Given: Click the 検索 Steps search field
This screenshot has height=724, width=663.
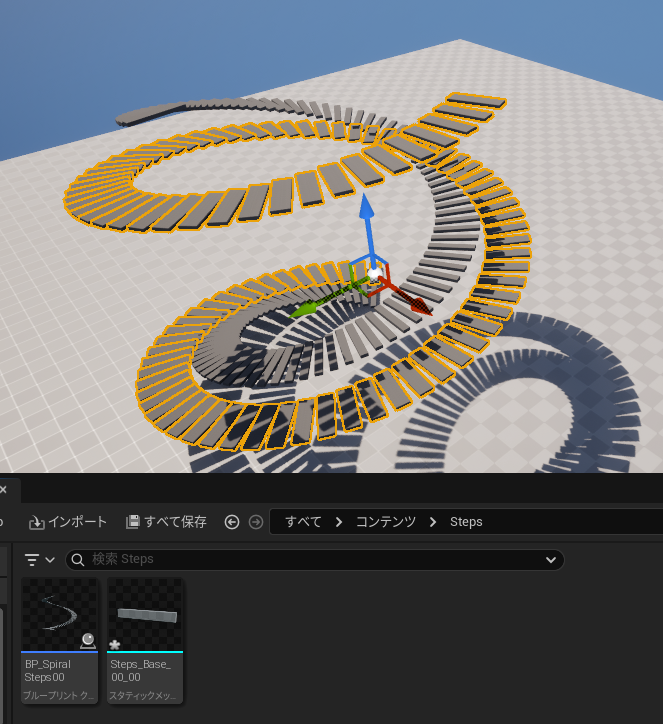Looking at the screenshot, I should pos(300,560).
